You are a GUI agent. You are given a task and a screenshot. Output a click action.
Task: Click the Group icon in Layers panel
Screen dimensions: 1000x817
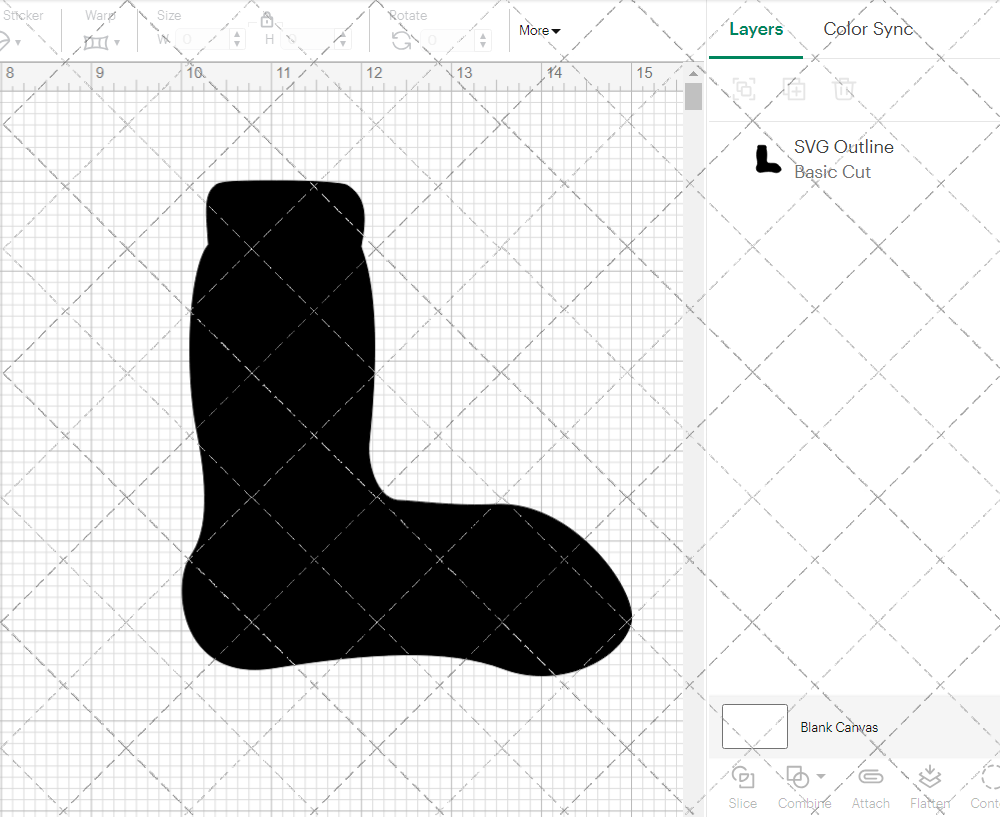743,89
